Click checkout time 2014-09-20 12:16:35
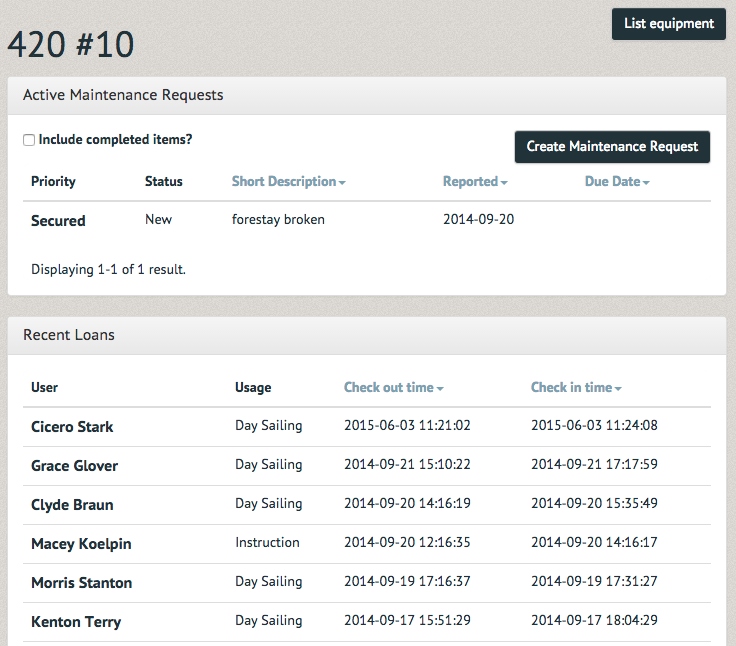 click(407, 542)
